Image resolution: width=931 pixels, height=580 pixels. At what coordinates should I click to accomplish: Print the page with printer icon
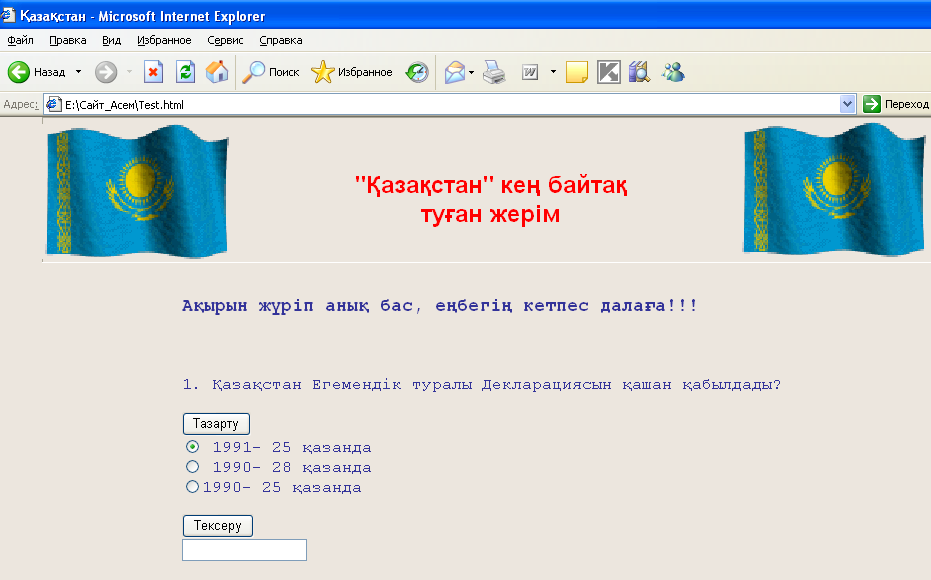494,72
